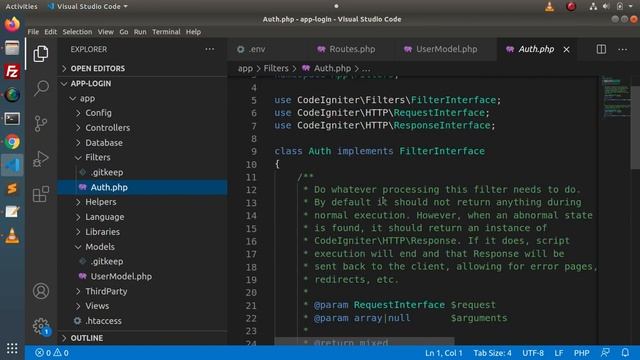The width and height of the screenshot is (640, 360).
Task: Open the Extensions view
Action: (x=41, y=194)
